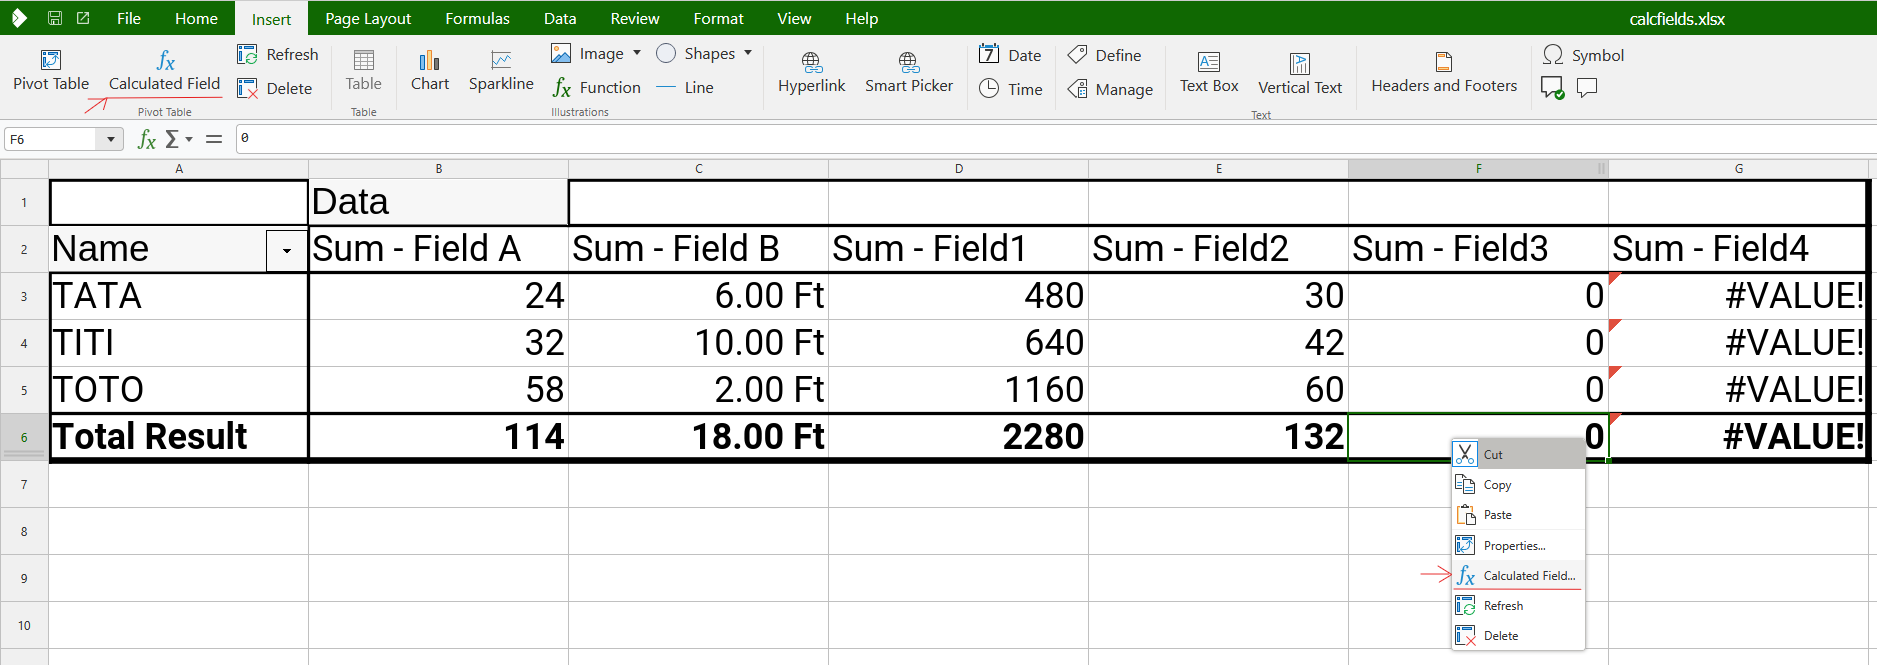This screenshot has width=1877, height=665.
Task: Click the Symbol button
Action: [x=1583, y=55]
